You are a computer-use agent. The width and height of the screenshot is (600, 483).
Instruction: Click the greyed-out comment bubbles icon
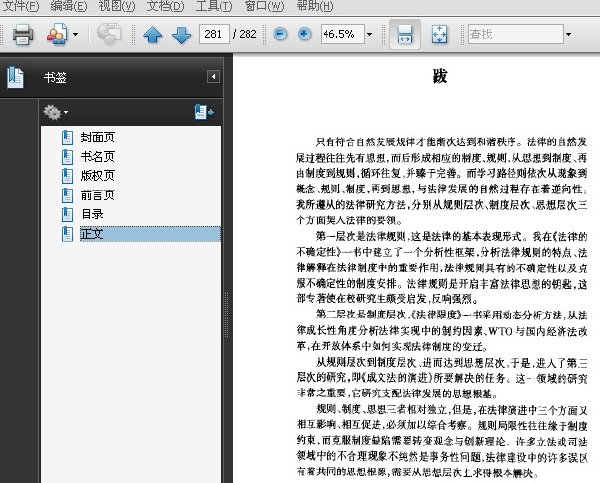click(109, 34)
